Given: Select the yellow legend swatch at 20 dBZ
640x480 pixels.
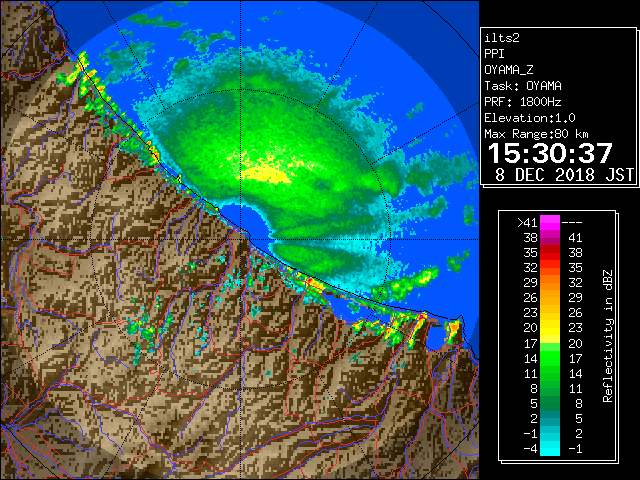Looking at the screenshot, I should (x=550, y=328).
